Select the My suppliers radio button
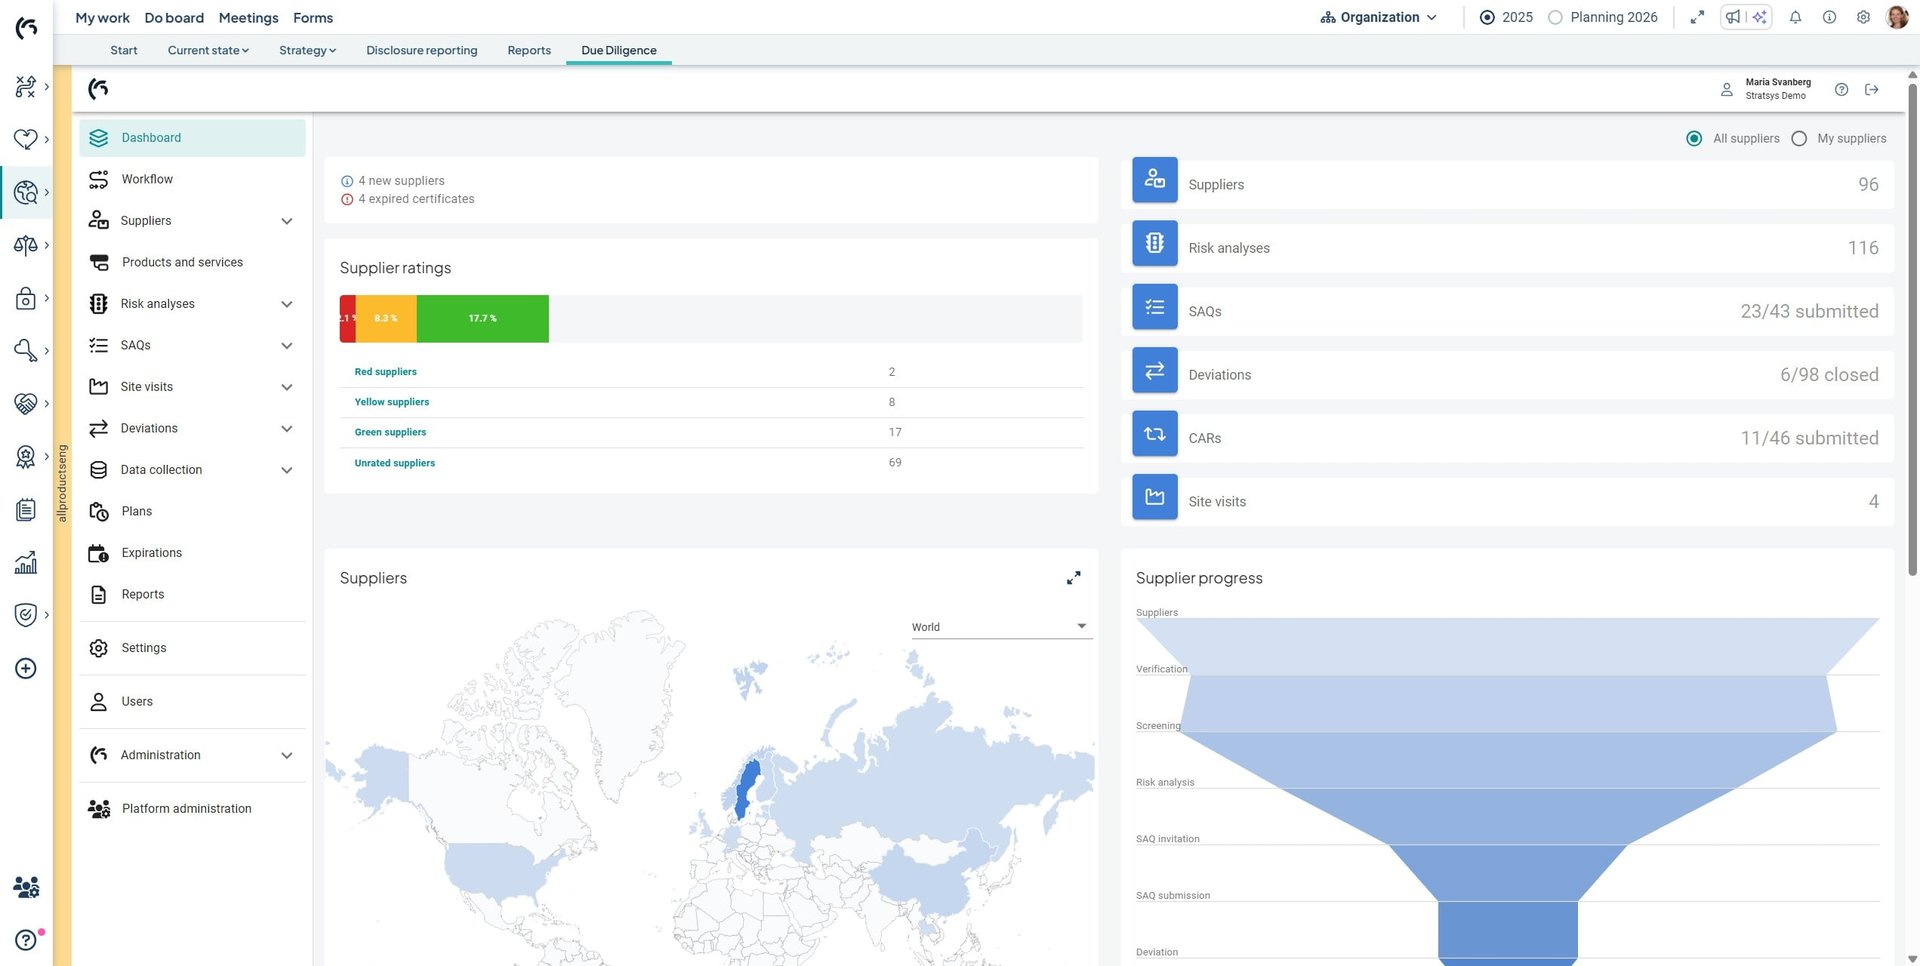This screenshot has height=966, width=1920. (1799, 139)
